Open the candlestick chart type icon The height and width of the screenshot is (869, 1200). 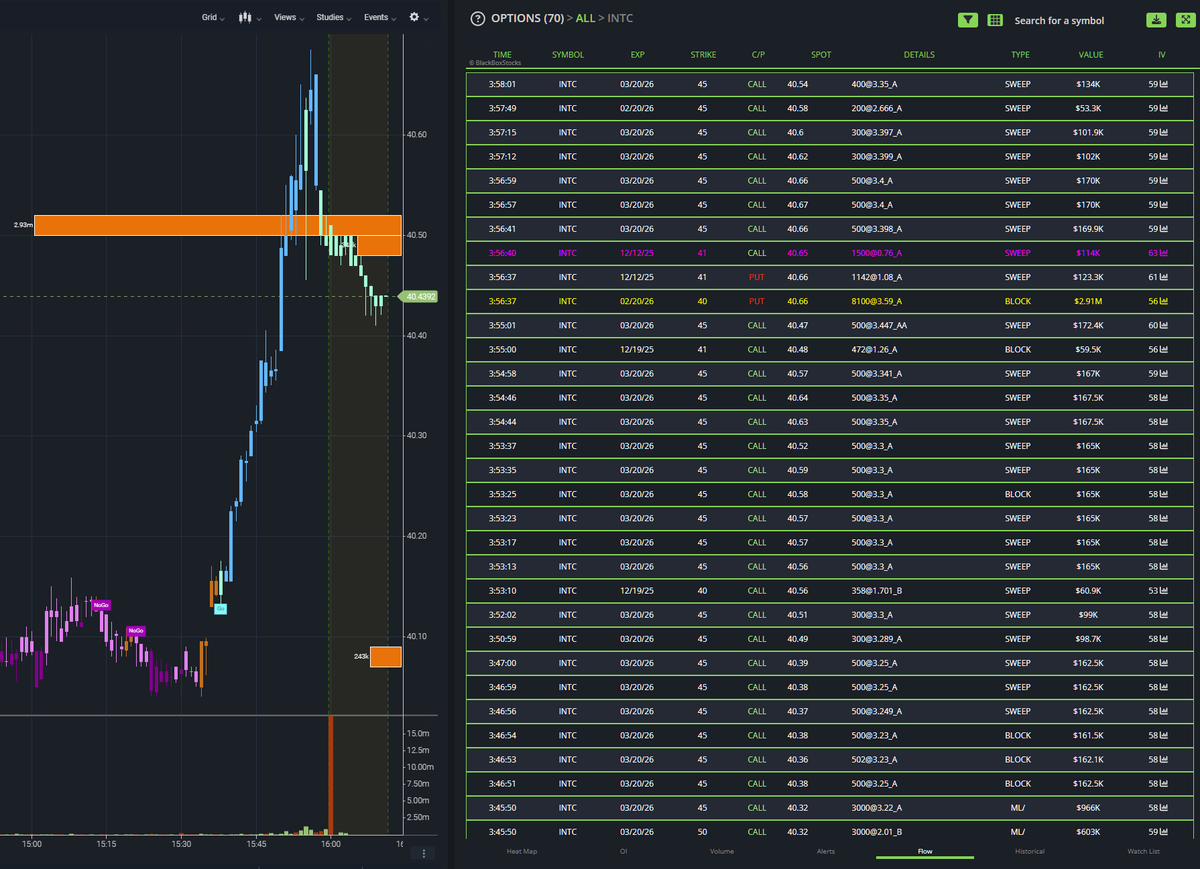pos(243,18)
